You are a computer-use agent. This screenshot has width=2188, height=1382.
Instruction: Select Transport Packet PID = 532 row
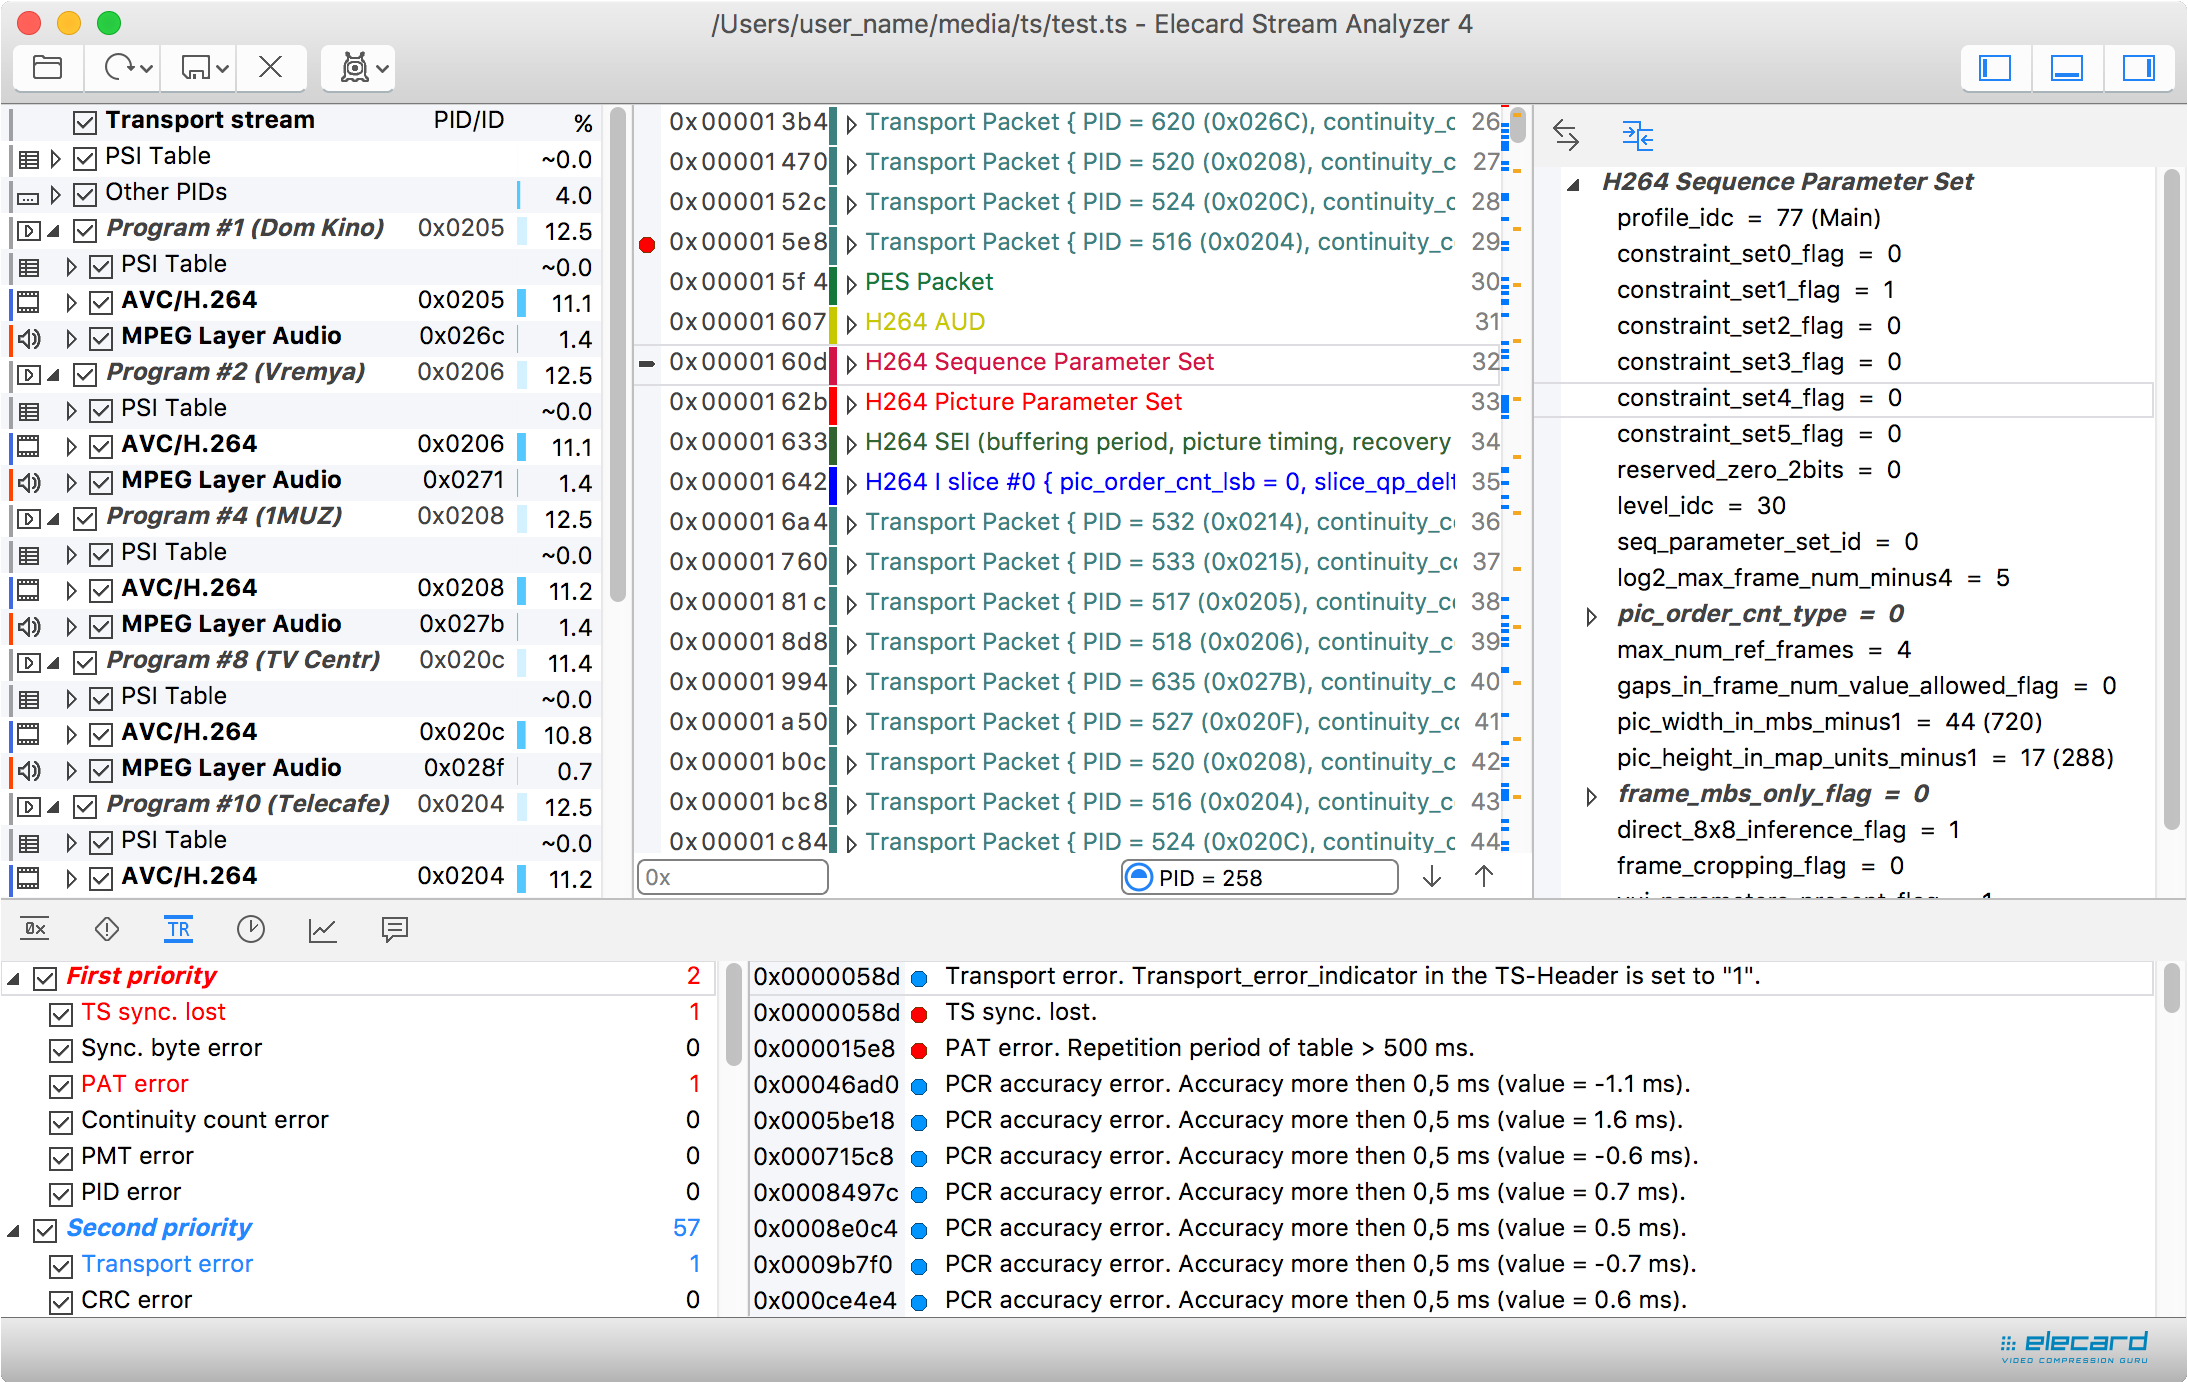tap(1067, 522)
